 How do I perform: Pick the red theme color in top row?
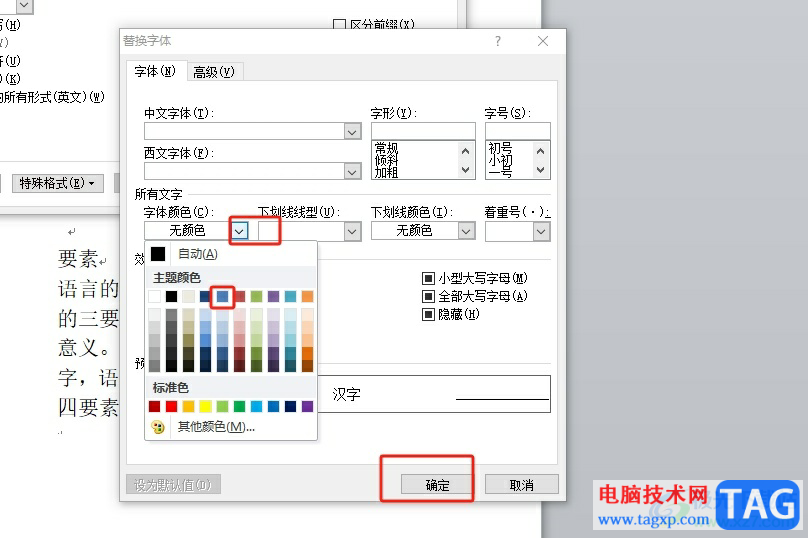pos(240,296)
